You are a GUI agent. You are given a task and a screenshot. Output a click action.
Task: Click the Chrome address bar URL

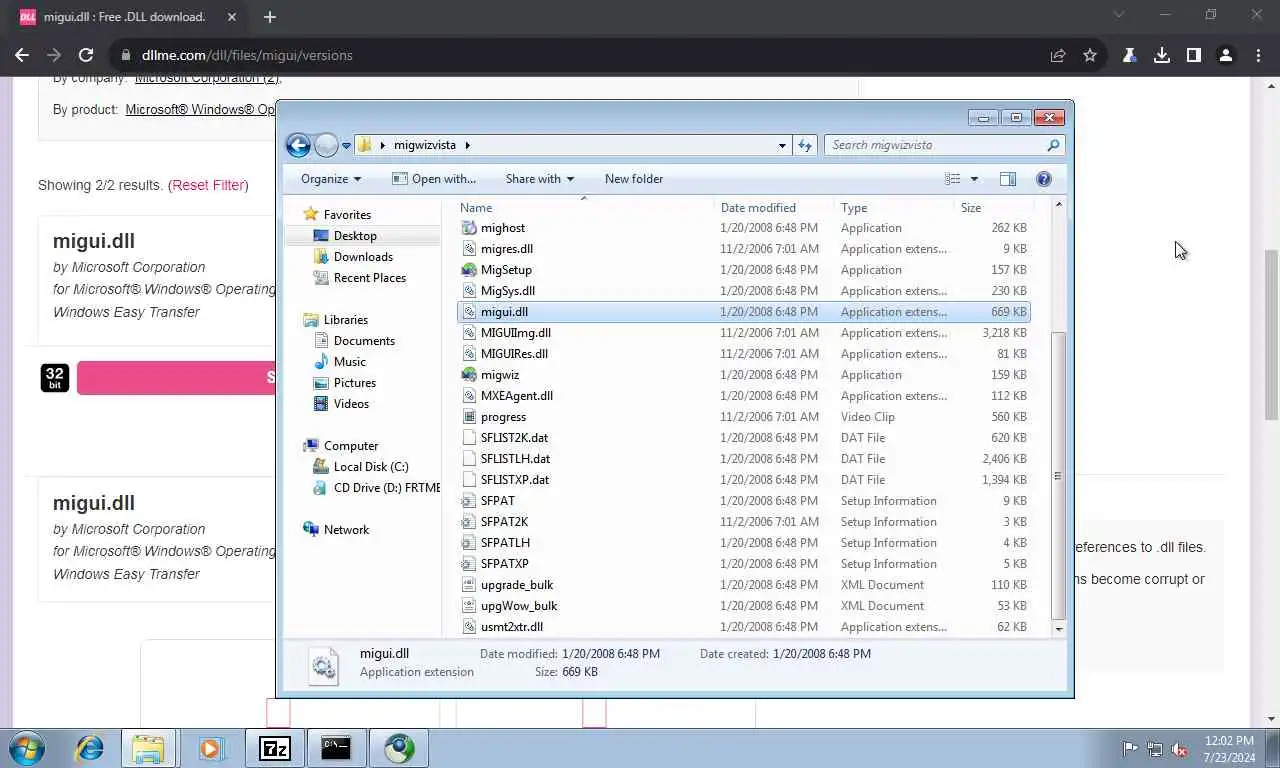click(247, 55)
